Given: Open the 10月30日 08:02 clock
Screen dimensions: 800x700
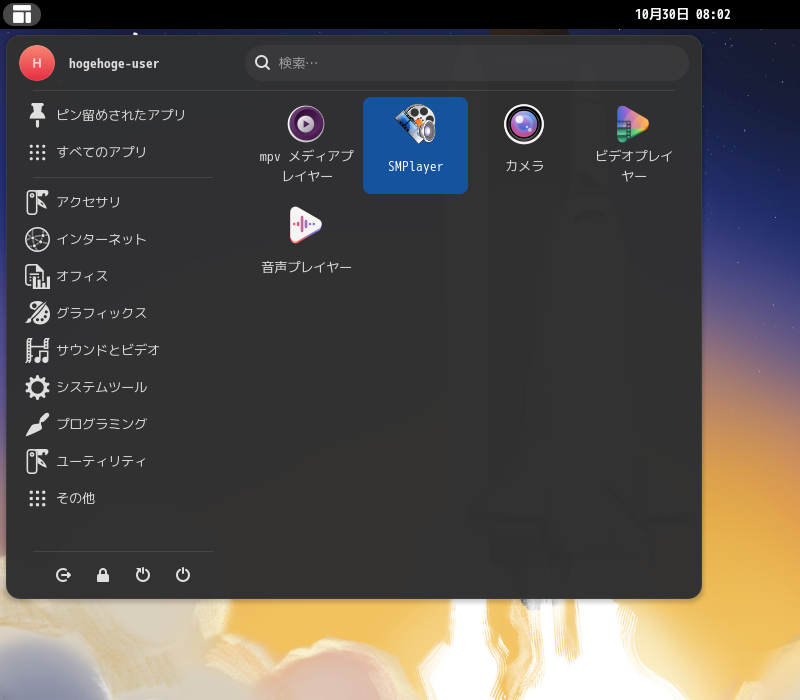Looking at the screenshot, I should pyautogui.click(x=683, y=14).
